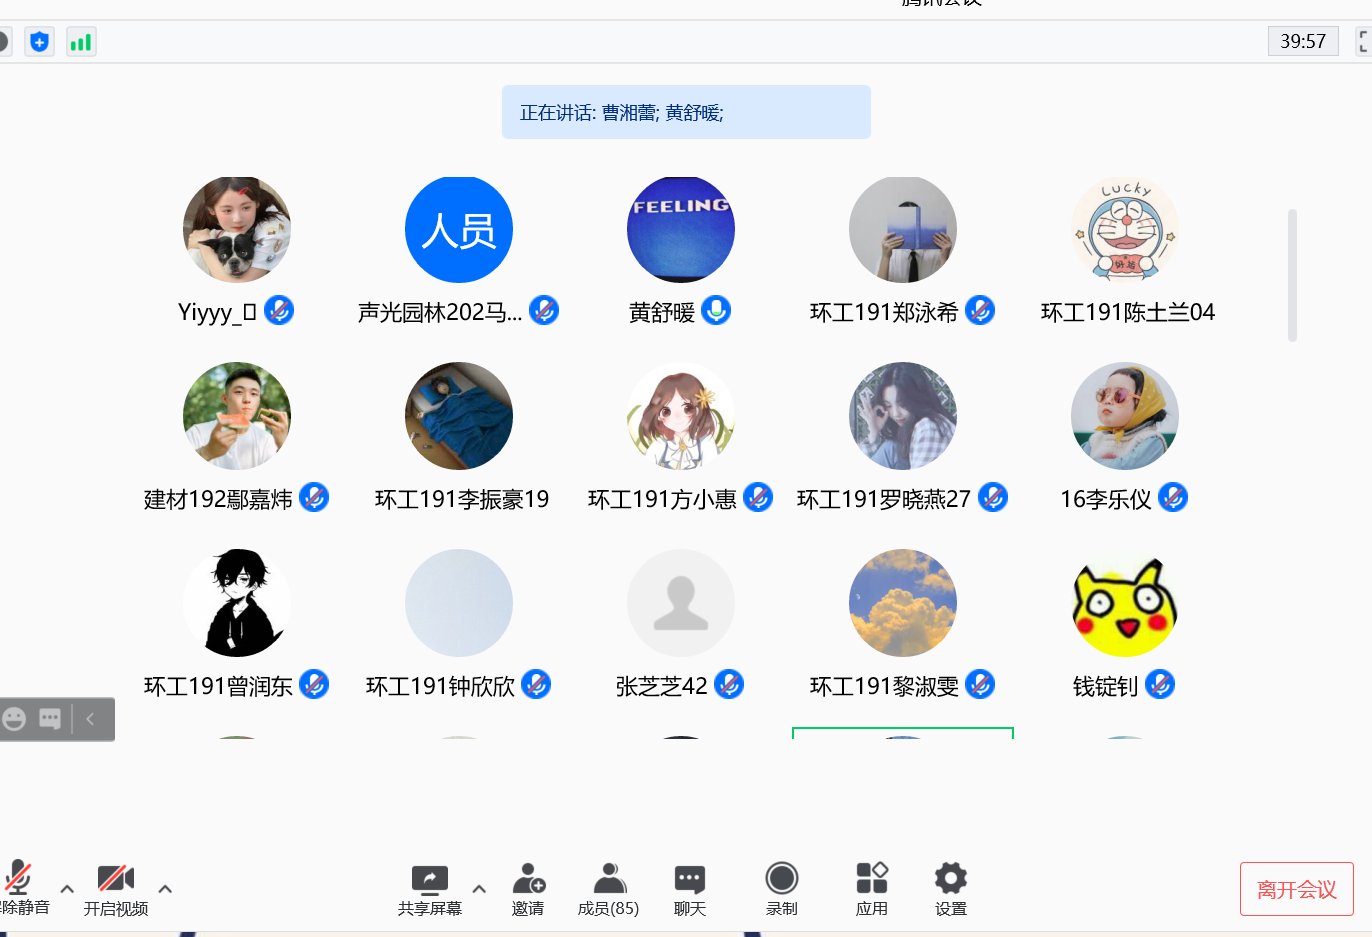Check the green network signal icon
1372x937 pixels.
coord(81,42)
